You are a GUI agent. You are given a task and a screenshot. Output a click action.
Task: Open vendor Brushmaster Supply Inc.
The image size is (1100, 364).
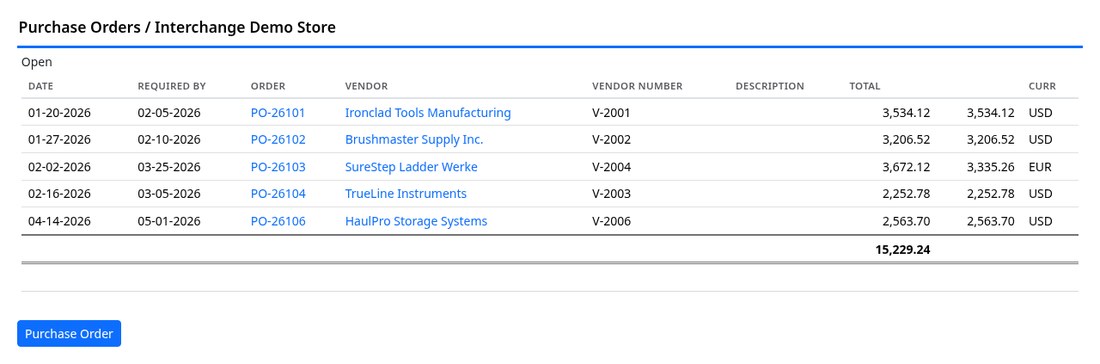414,140
